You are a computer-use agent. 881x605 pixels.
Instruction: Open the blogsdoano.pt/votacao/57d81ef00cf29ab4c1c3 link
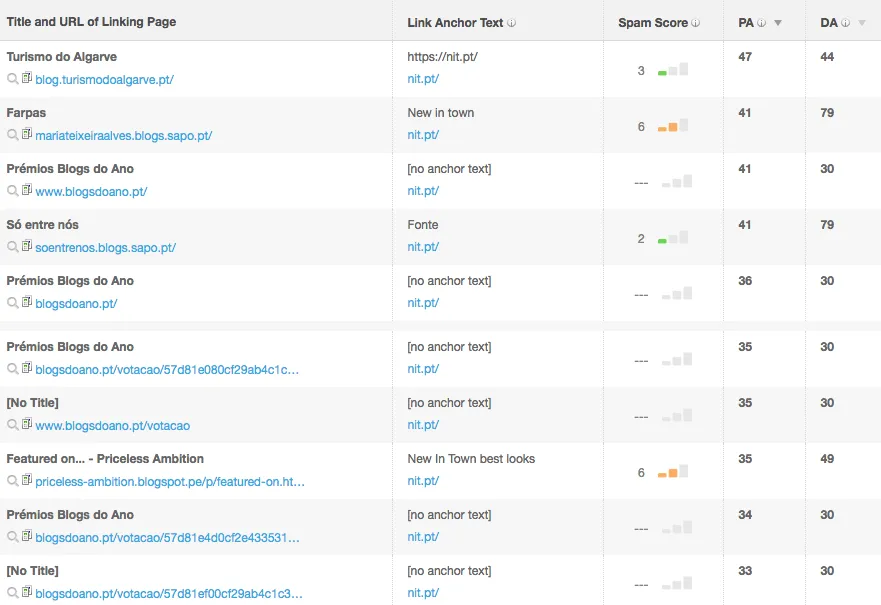pyautogui.click(x=169, y=594)
